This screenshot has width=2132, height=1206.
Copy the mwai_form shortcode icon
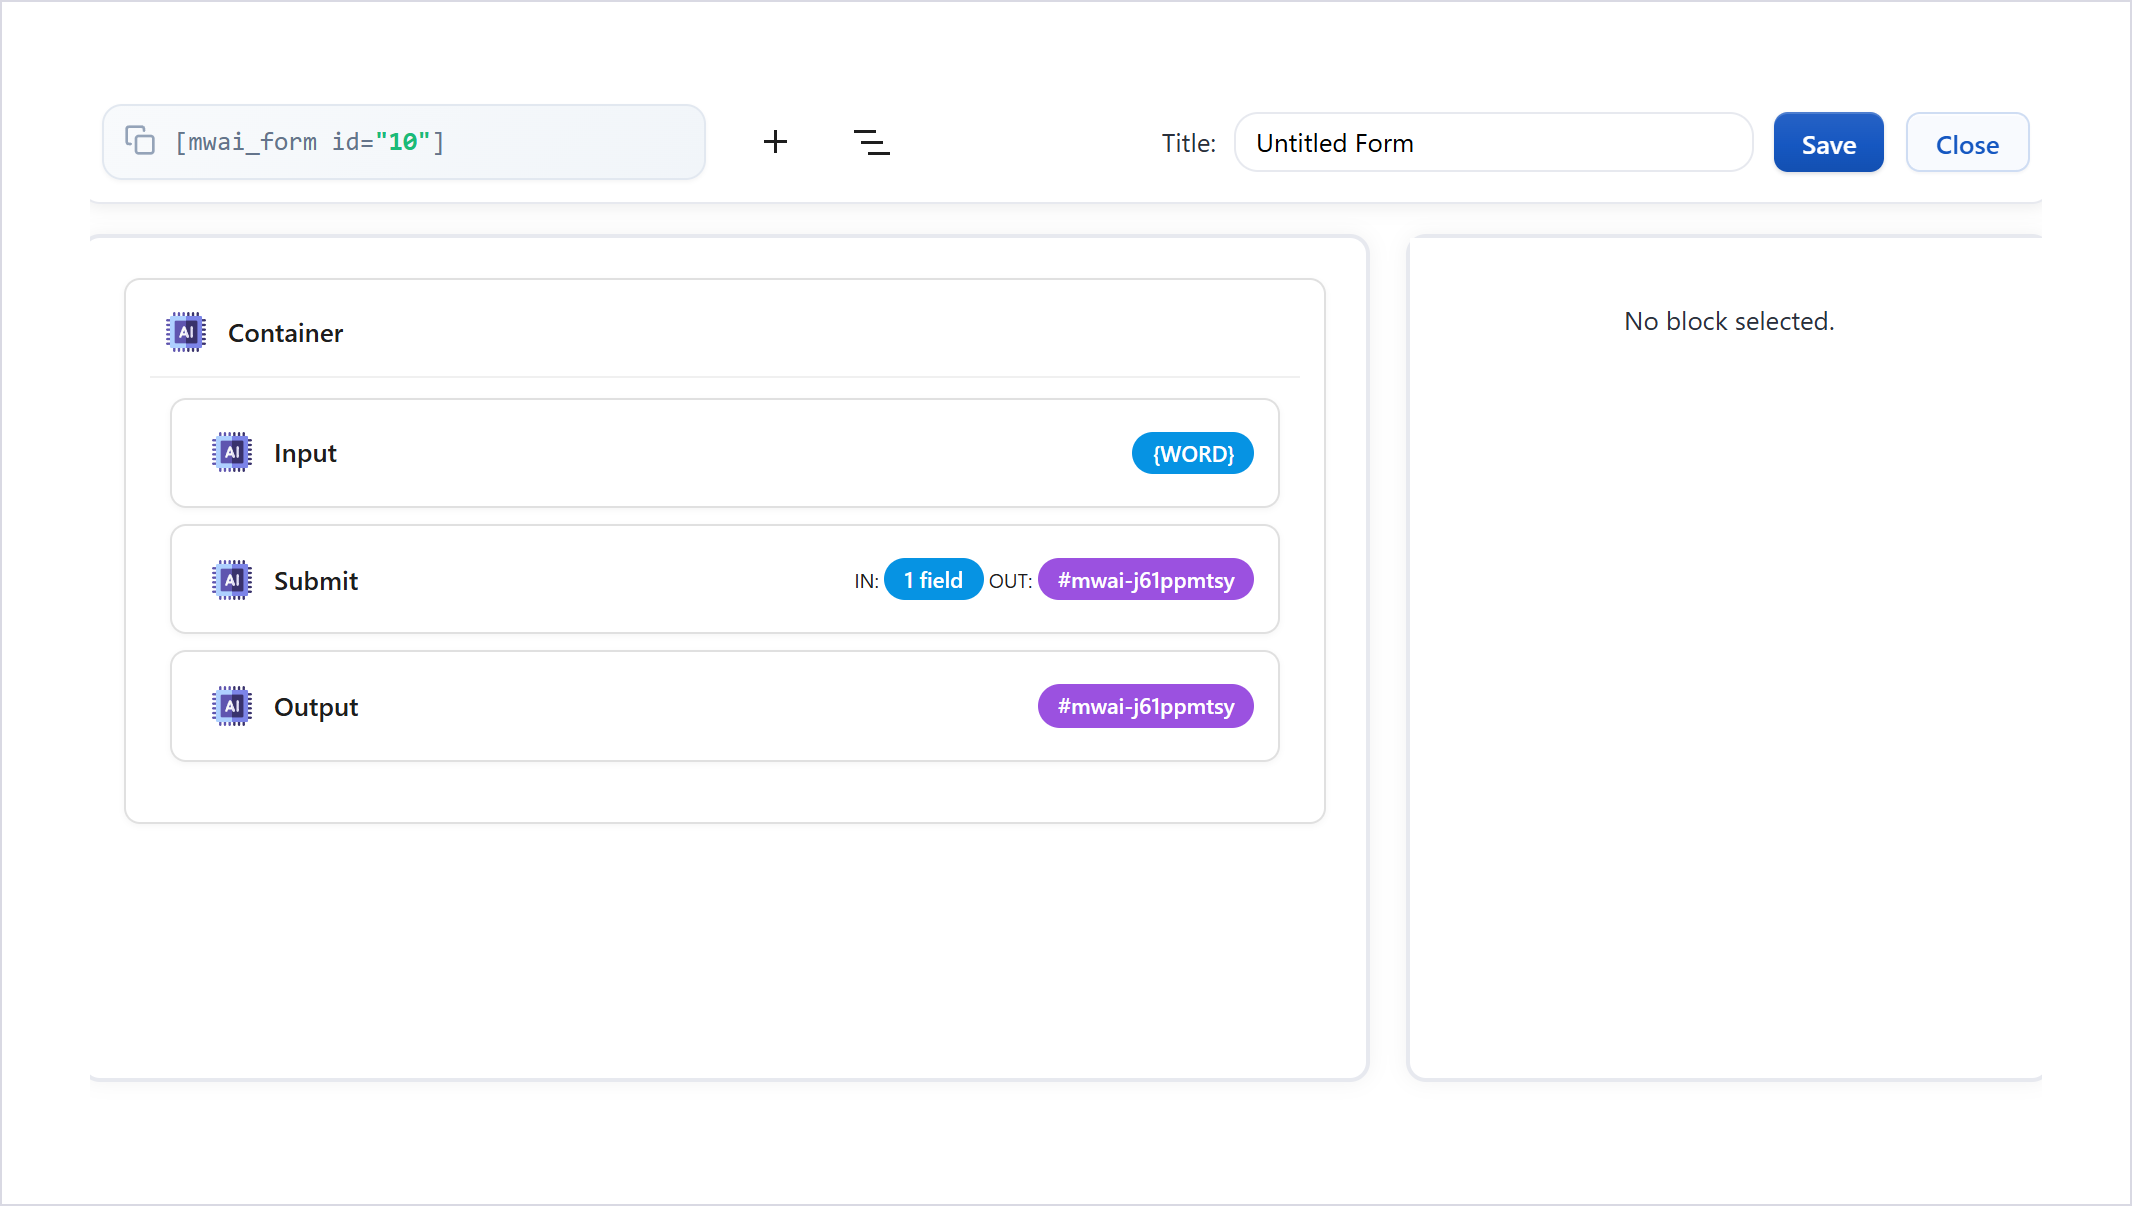click(x=139, y=140)
